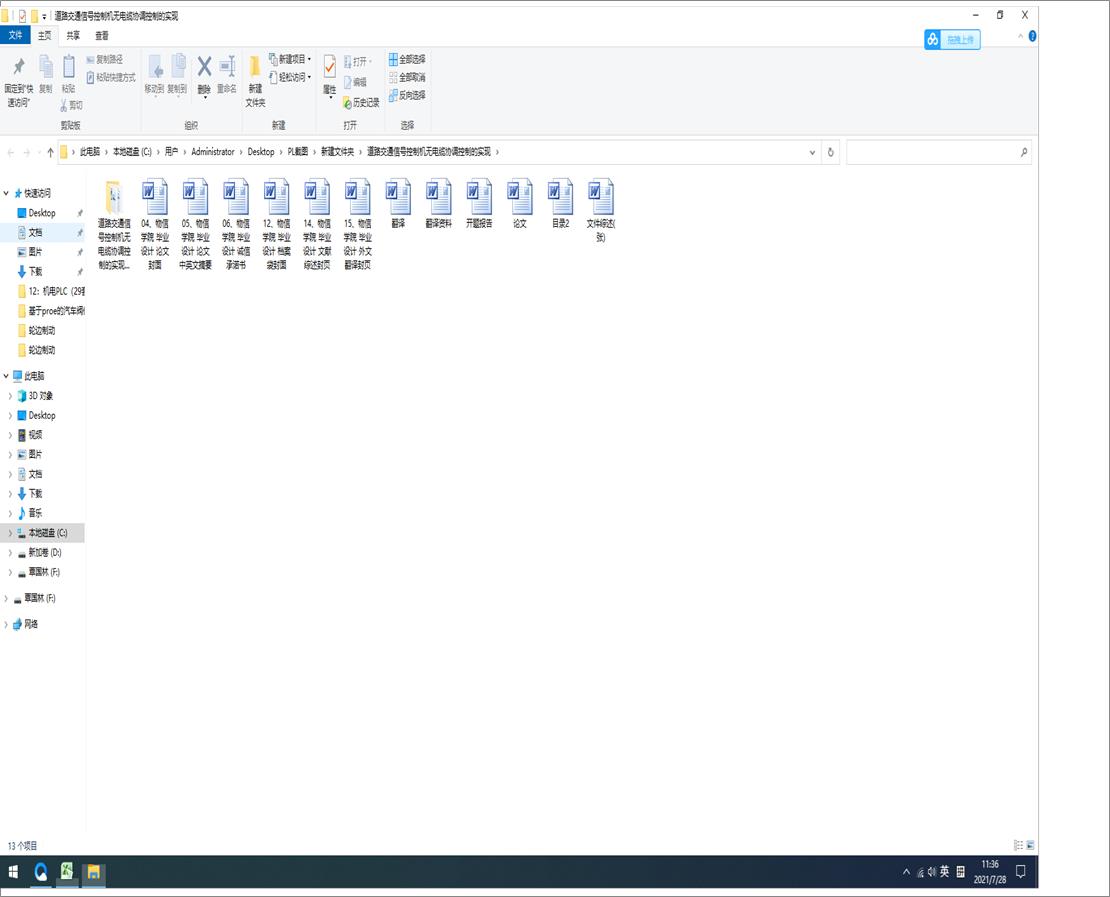
Task: Select the 04 论文封面 Word file
Action: (x=155, y=224)
